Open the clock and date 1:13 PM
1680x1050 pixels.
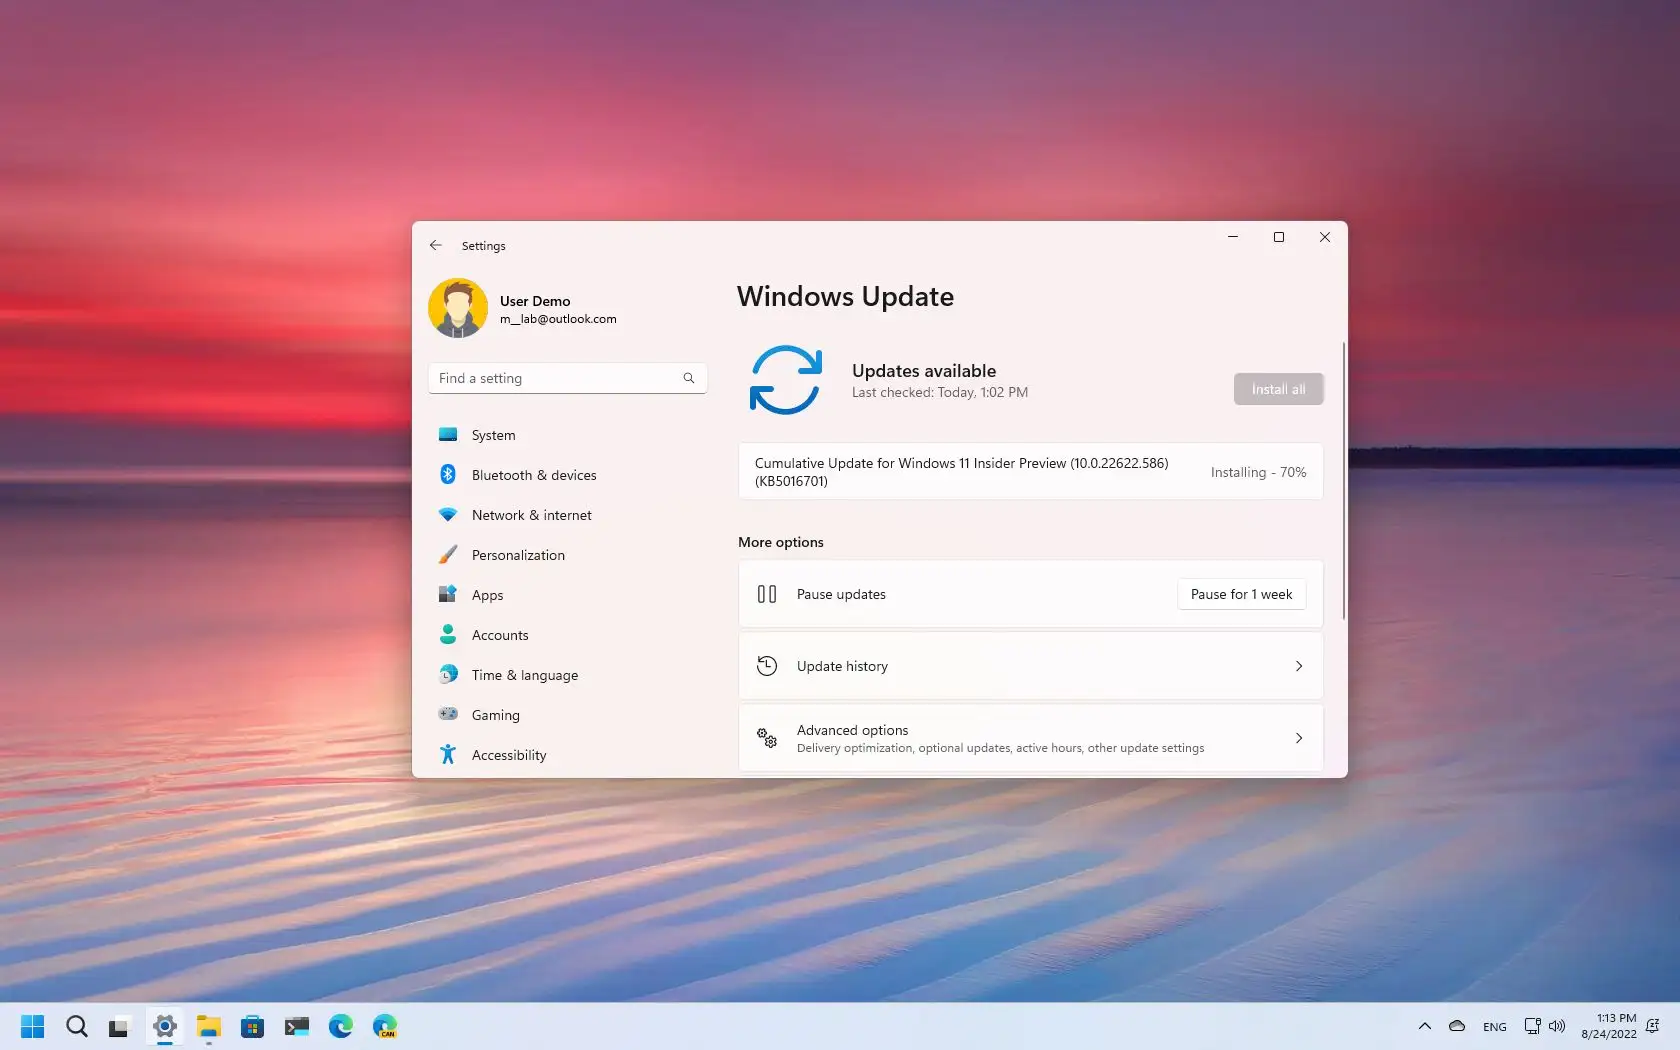1609,1026
